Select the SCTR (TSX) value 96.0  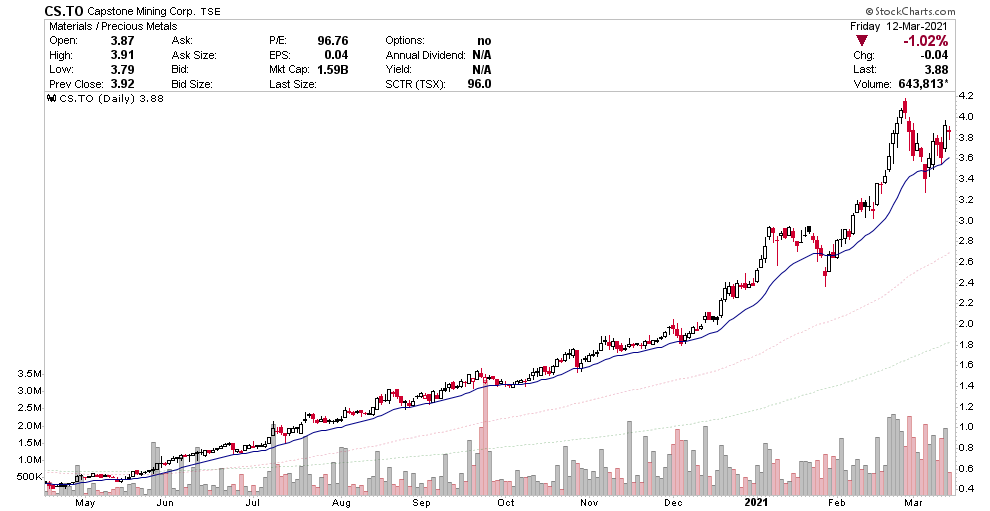pos(480,84)
